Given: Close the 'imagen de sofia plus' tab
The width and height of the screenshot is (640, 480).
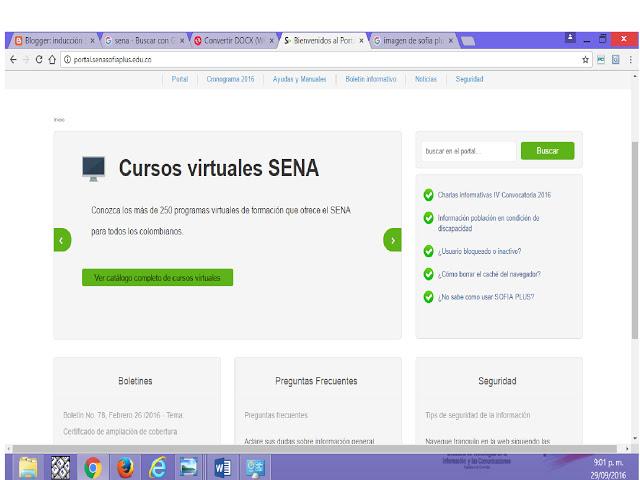Looking at the screenshot, I should [x=451, y=41].
